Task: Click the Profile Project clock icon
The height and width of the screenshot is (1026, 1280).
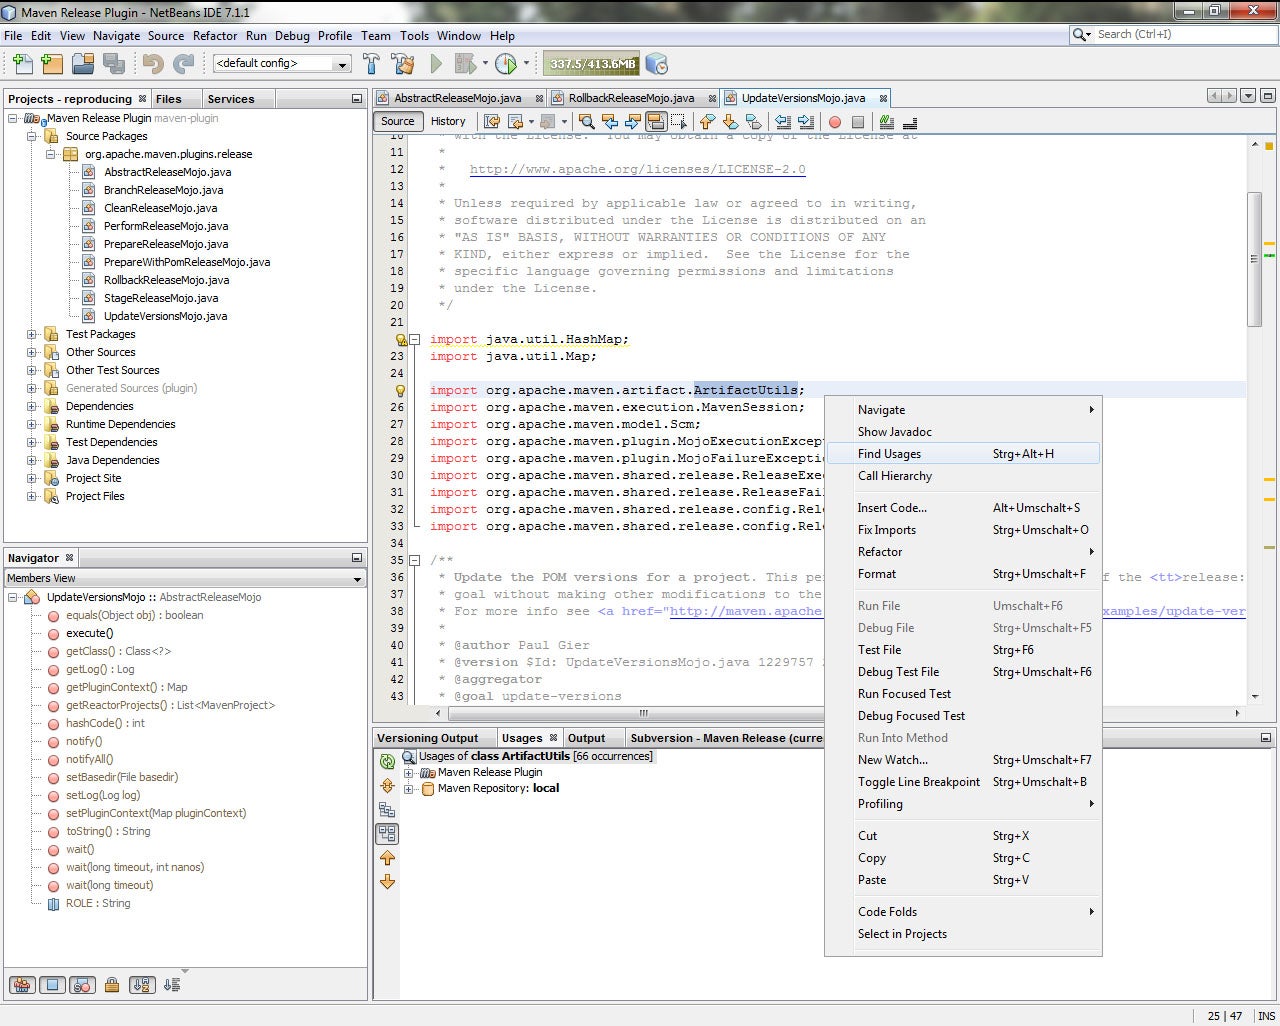Action: click(x=506, y=64)
